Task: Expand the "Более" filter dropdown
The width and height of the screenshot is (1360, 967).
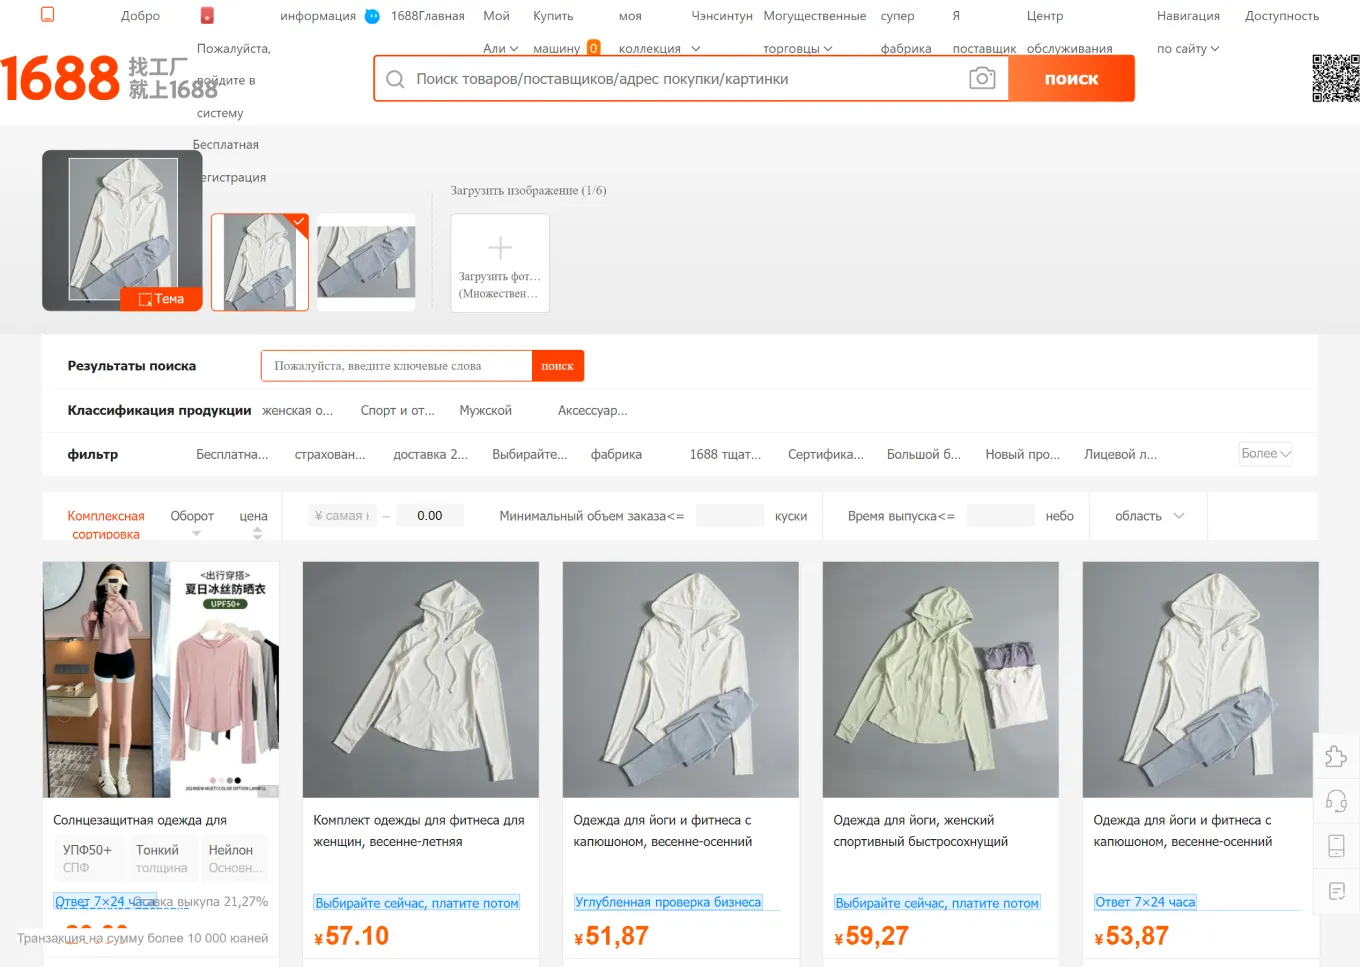Action: click(1266, 454)
